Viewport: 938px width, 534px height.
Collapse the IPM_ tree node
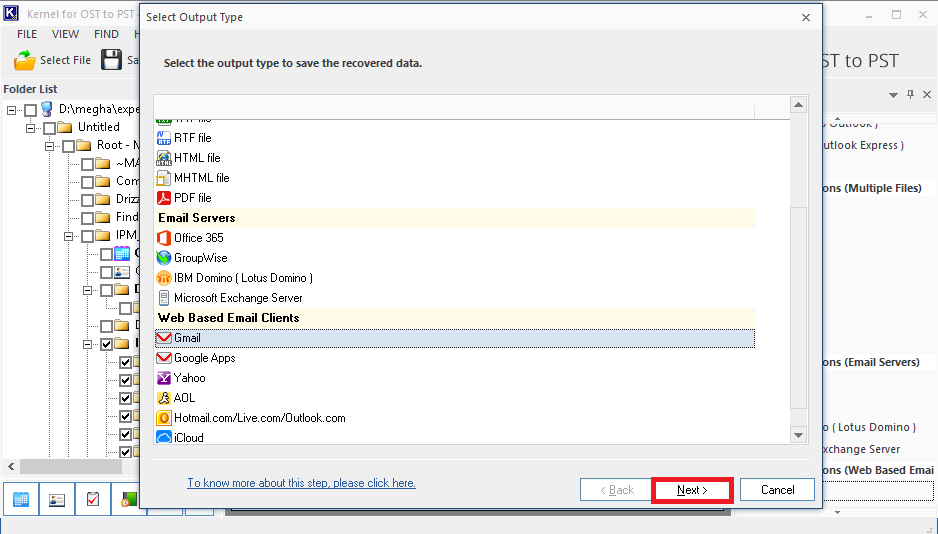69,236
